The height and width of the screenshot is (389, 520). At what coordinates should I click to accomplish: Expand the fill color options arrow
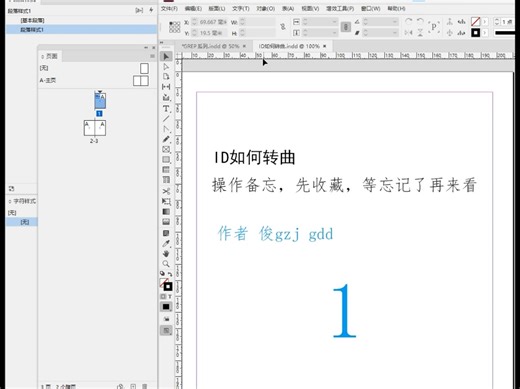(485, 22)
